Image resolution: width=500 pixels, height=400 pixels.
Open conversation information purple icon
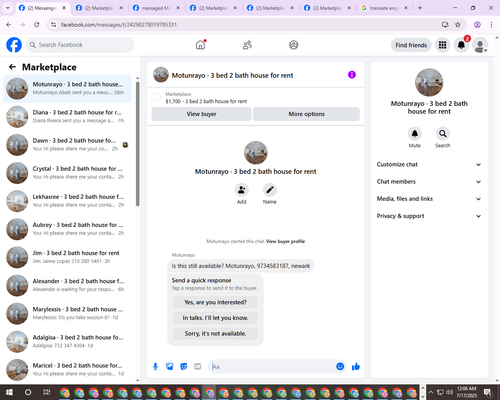coord(352,75)
